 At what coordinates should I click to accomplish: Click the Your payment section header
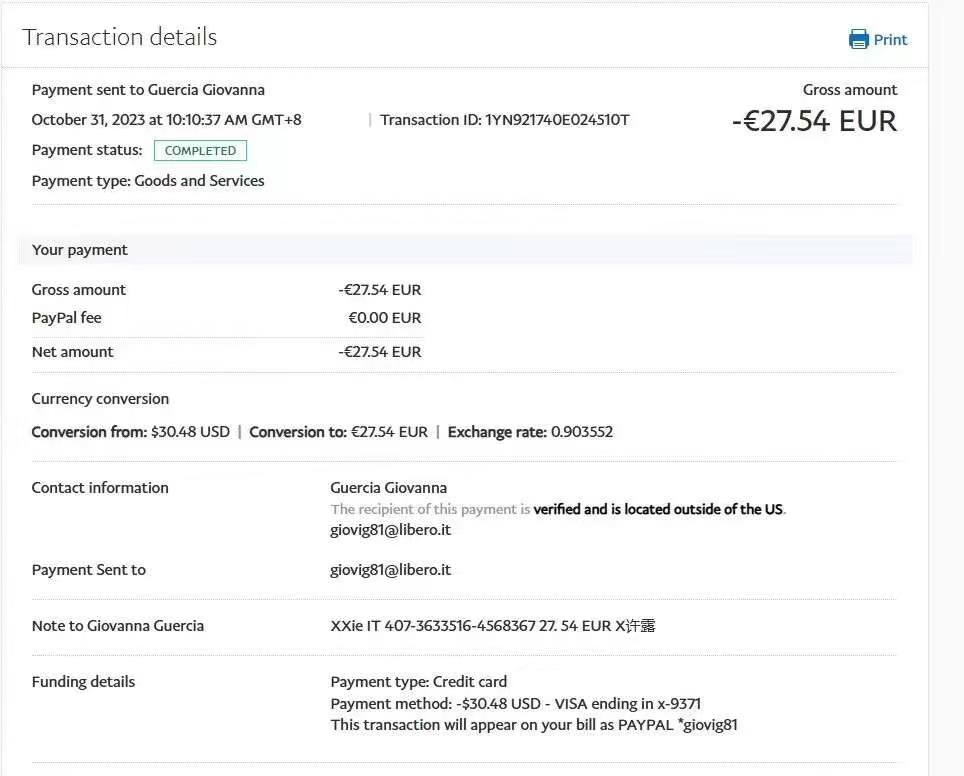click(80, 250)
